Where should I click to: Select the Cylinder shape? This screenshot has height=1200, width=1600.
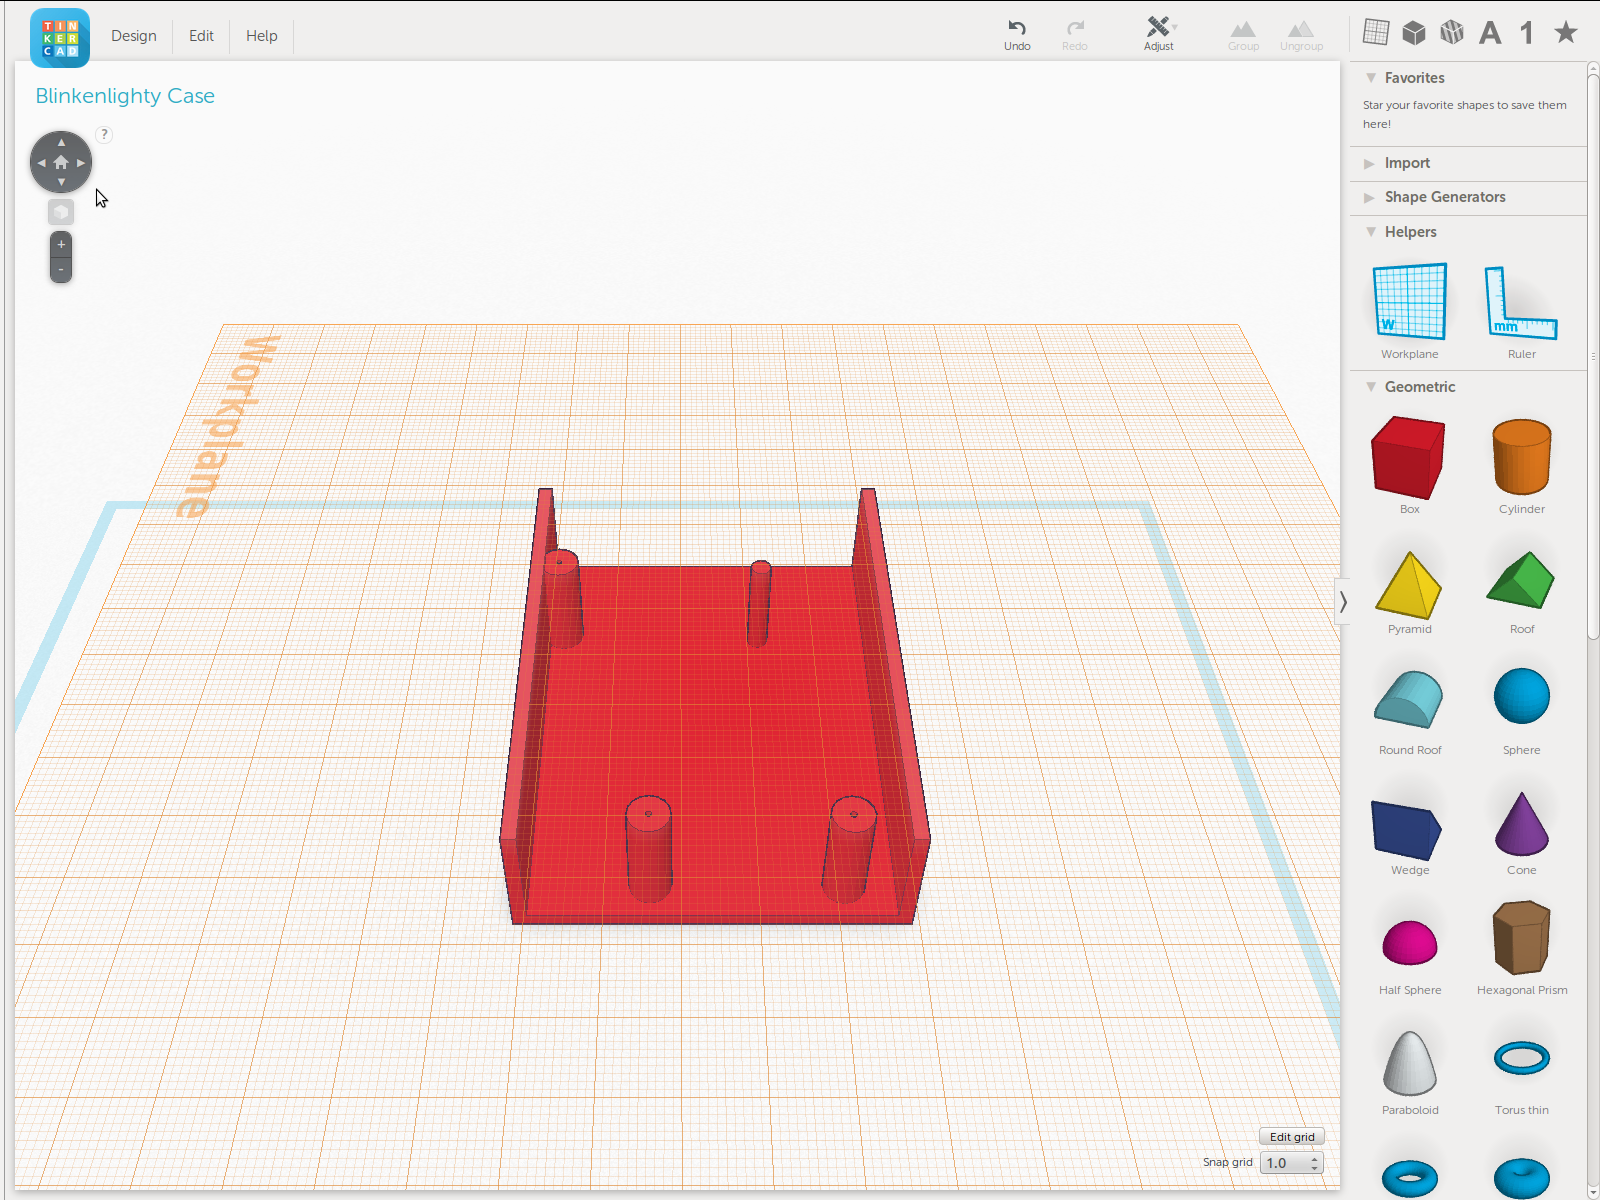click(1521, 458)
